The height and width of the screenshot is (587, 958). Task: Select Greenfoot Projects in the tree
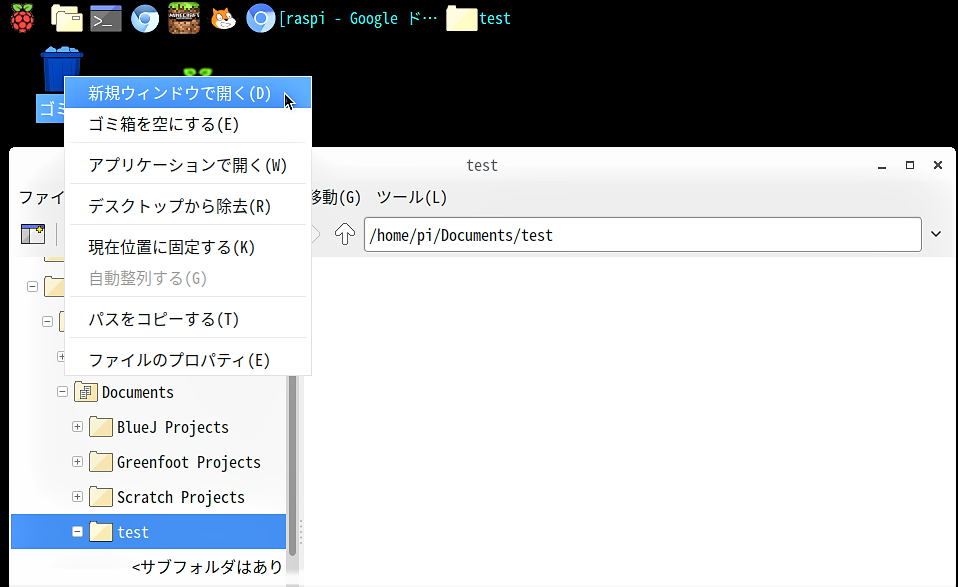pyautogui.click(x=189, y=462)
